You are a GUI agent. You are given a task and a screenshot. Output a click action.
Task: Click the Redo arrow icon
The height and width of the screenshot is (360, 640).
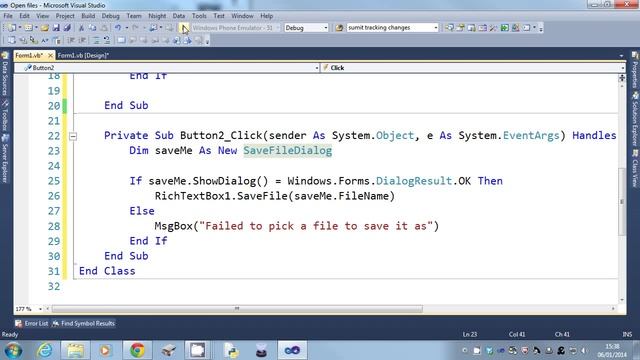(x=136, y=28)
